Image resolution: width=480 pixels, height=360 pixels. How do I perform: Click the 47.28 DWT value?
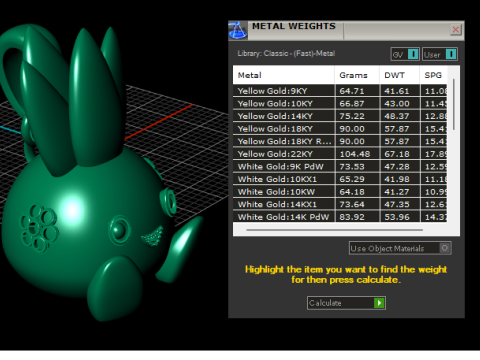[397, 167]
